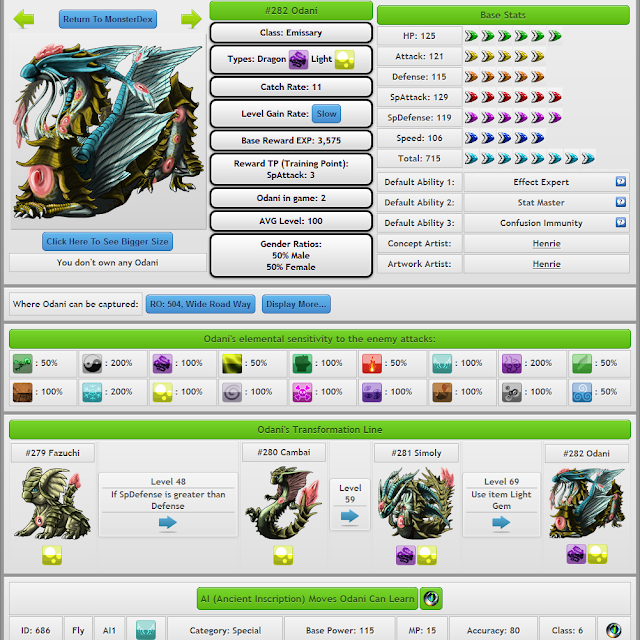Click the round icon beside AI Moves button
The height and width of the screenshot is (640, 640).
[x=431, y=598]
